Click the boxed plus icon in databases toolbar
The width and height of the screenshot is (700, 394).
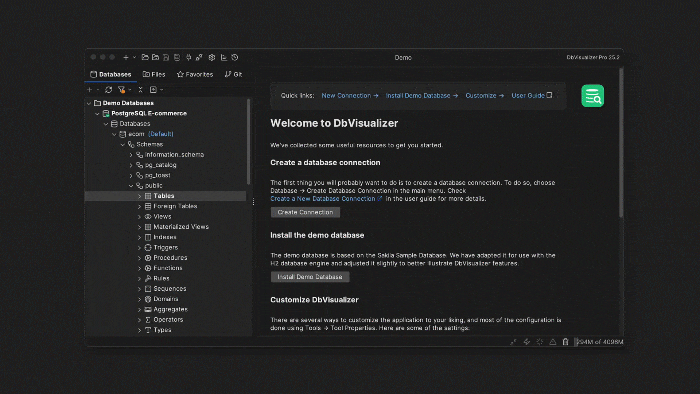pos(153,90)
